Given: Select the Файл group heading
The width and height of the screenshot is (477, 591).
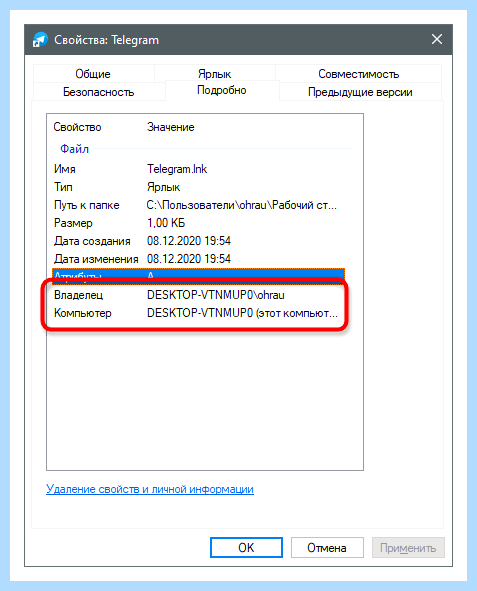Looking at the screenshot, I should [75, 149].
